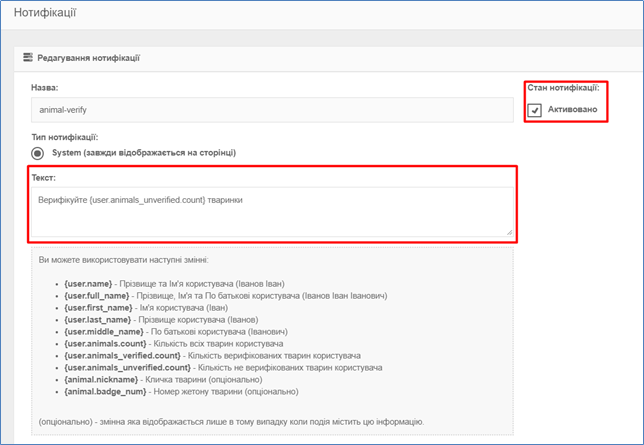
Task: Click the Активовано label text
Action: [572, 109]
